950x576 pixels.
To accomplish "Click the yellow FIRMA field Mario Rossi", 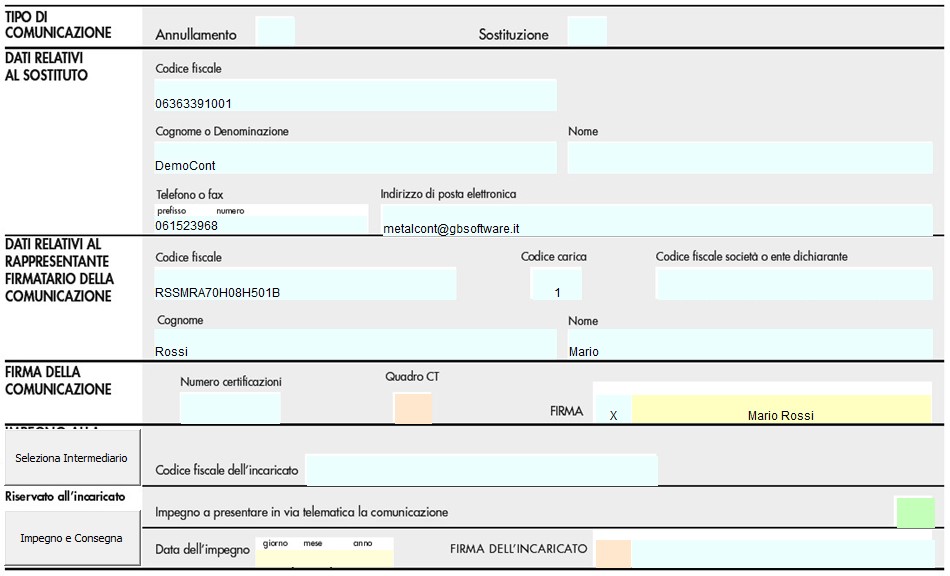I will click(x=782, y=409).
